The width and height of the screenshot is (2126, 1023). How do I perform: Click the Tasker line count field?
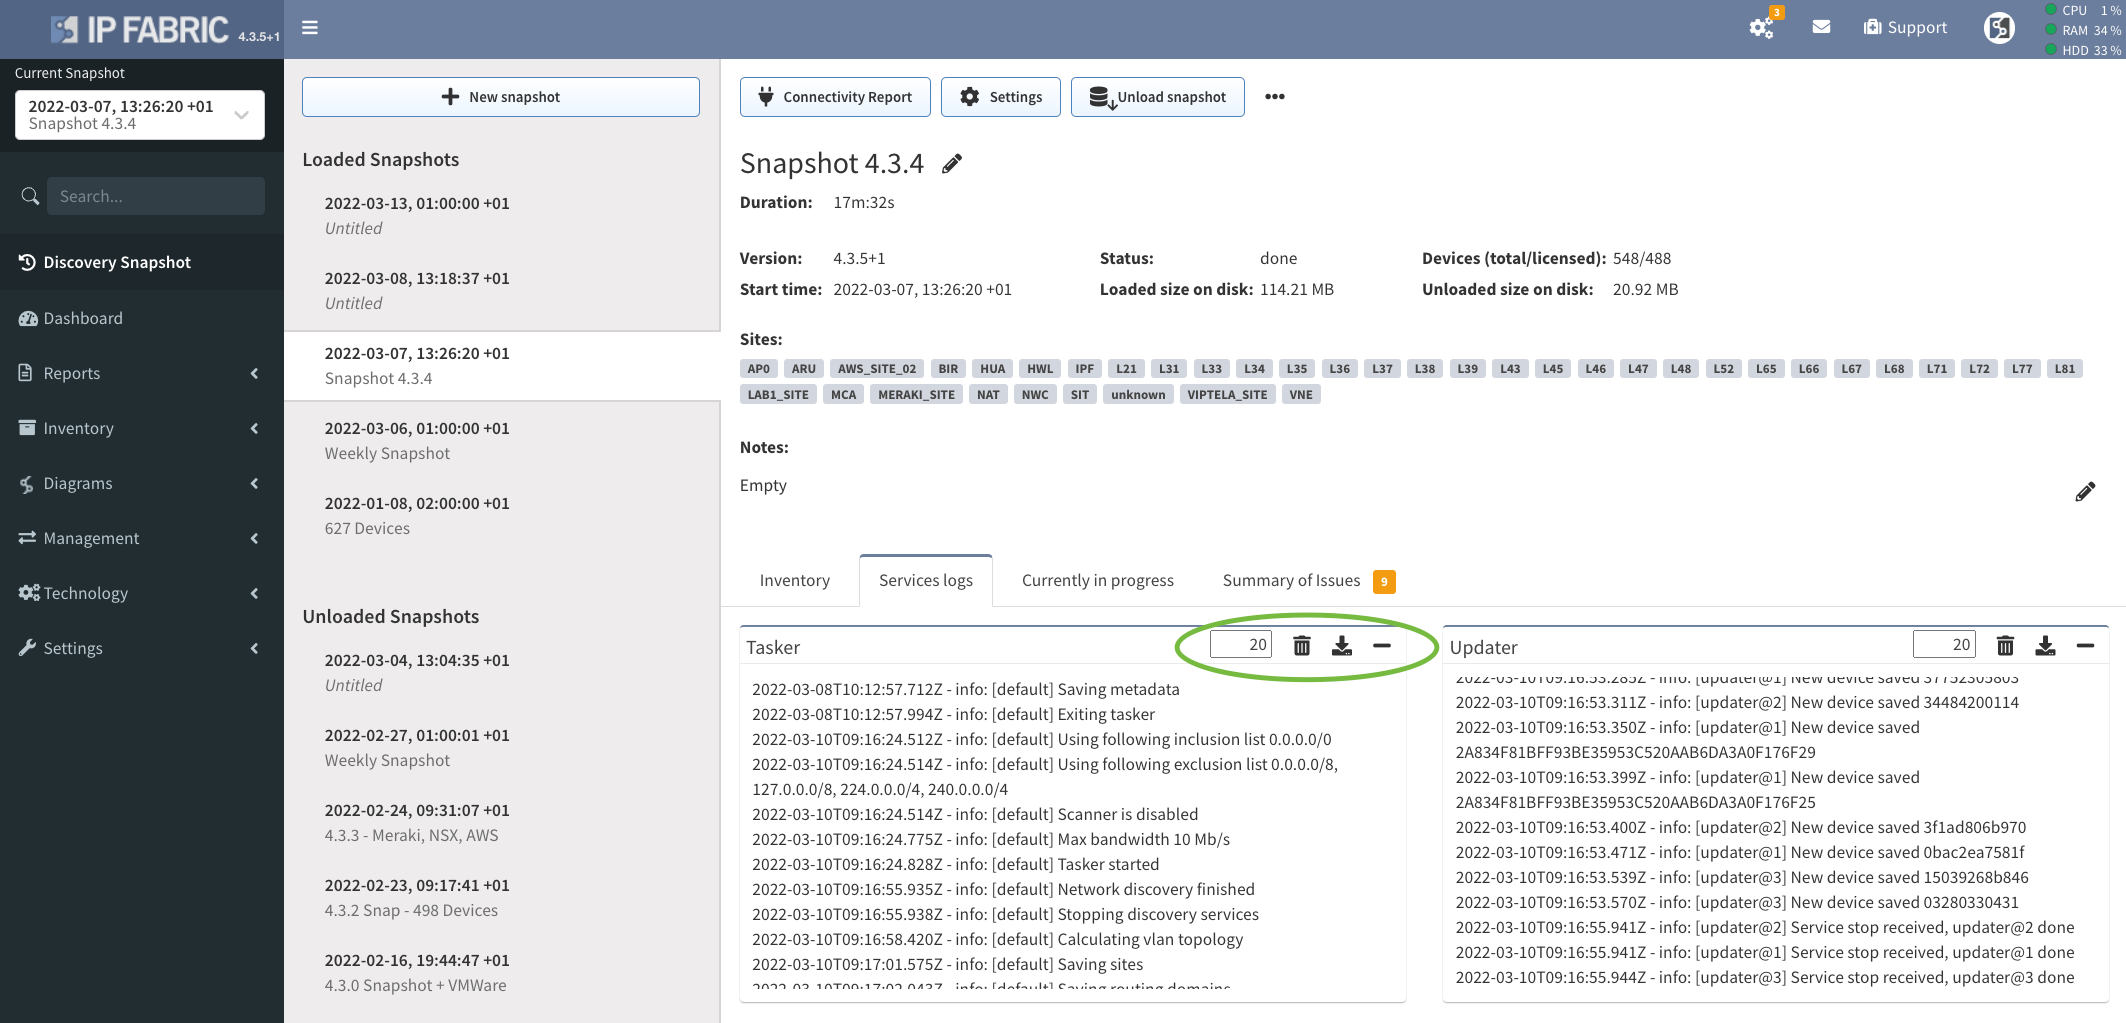click(1241, 644)
